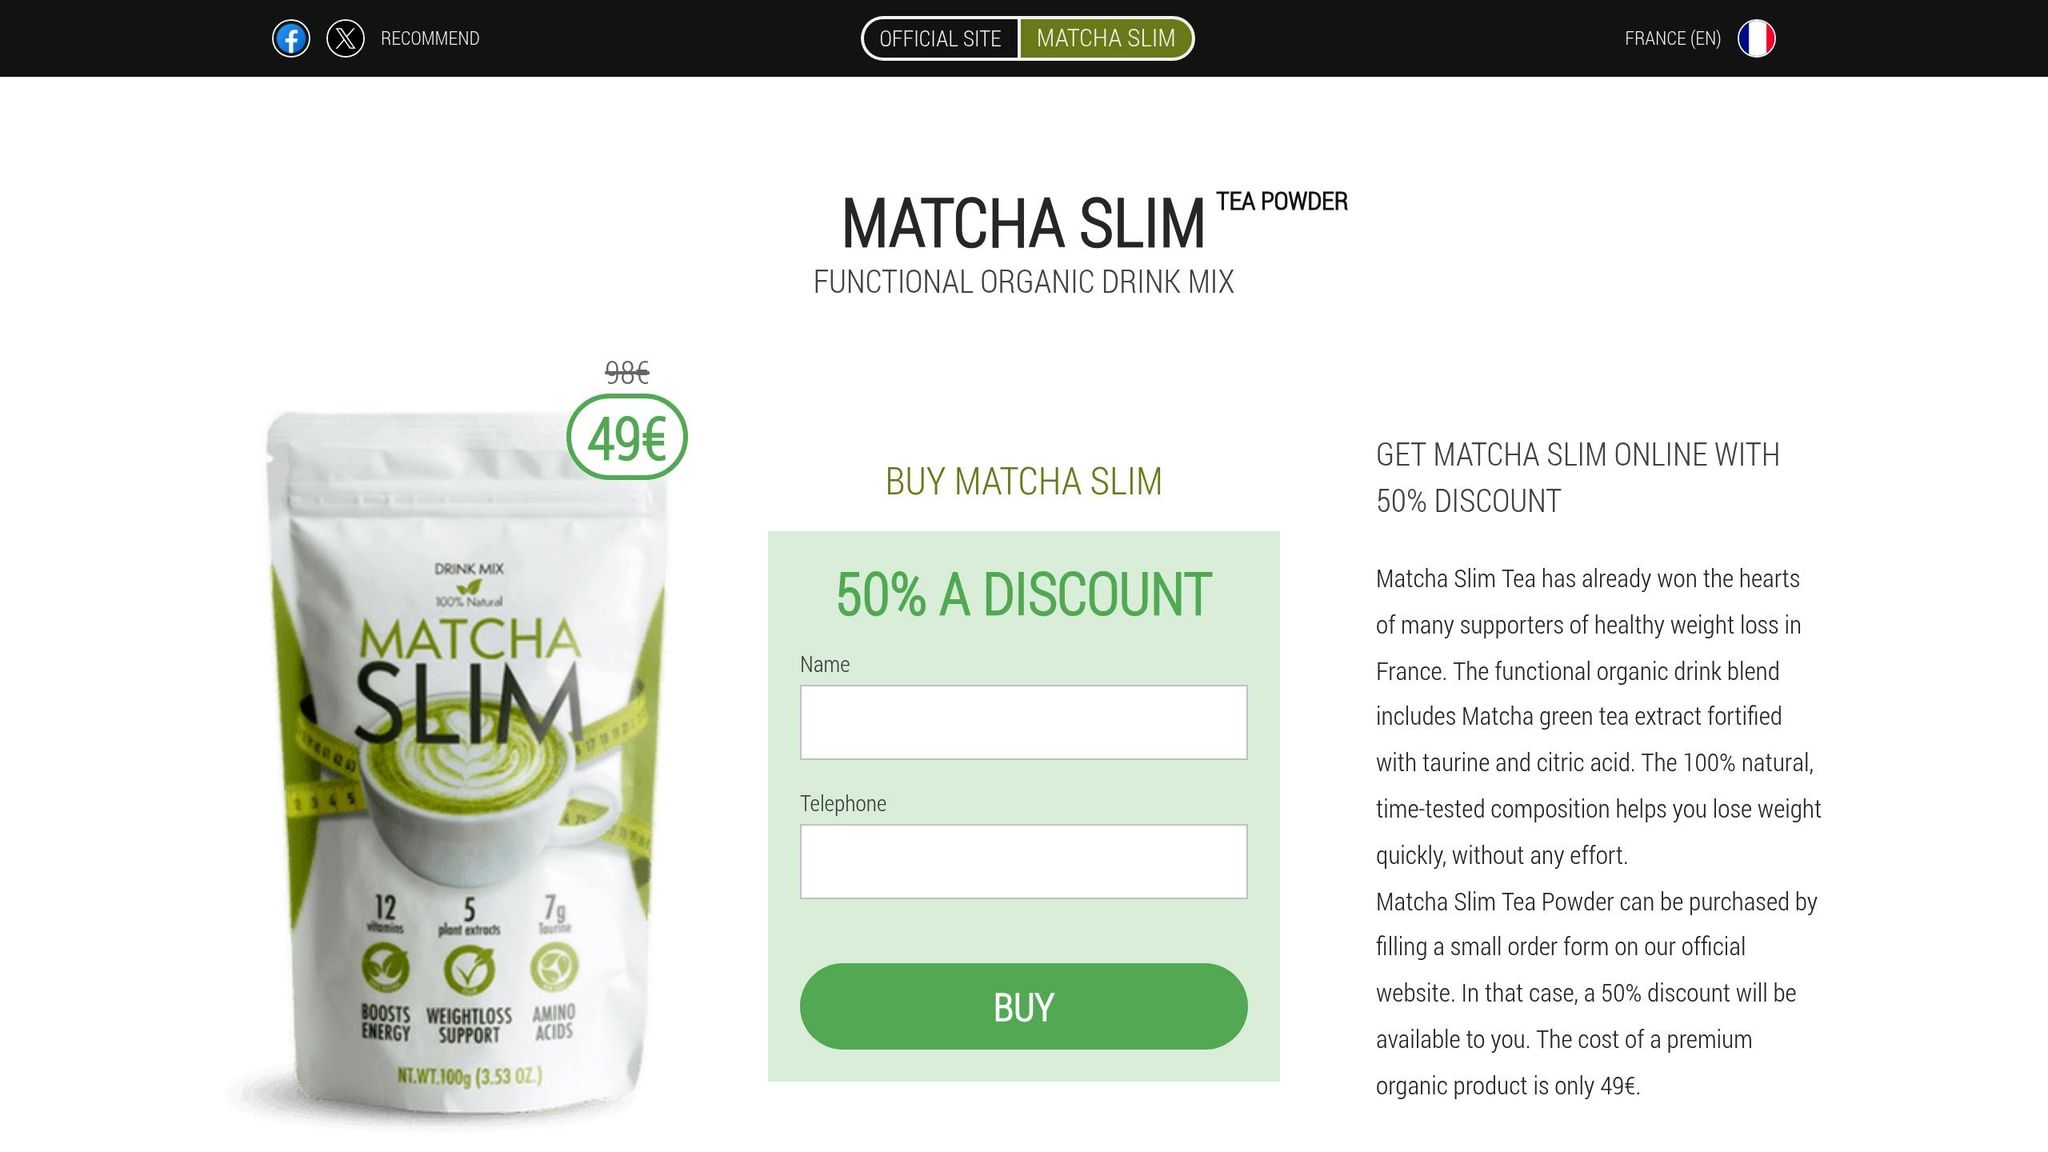The image size is (2048, 1152).
Task: Click the Facebook share icon
Action: pyautogui.click(x=291, y=39)
